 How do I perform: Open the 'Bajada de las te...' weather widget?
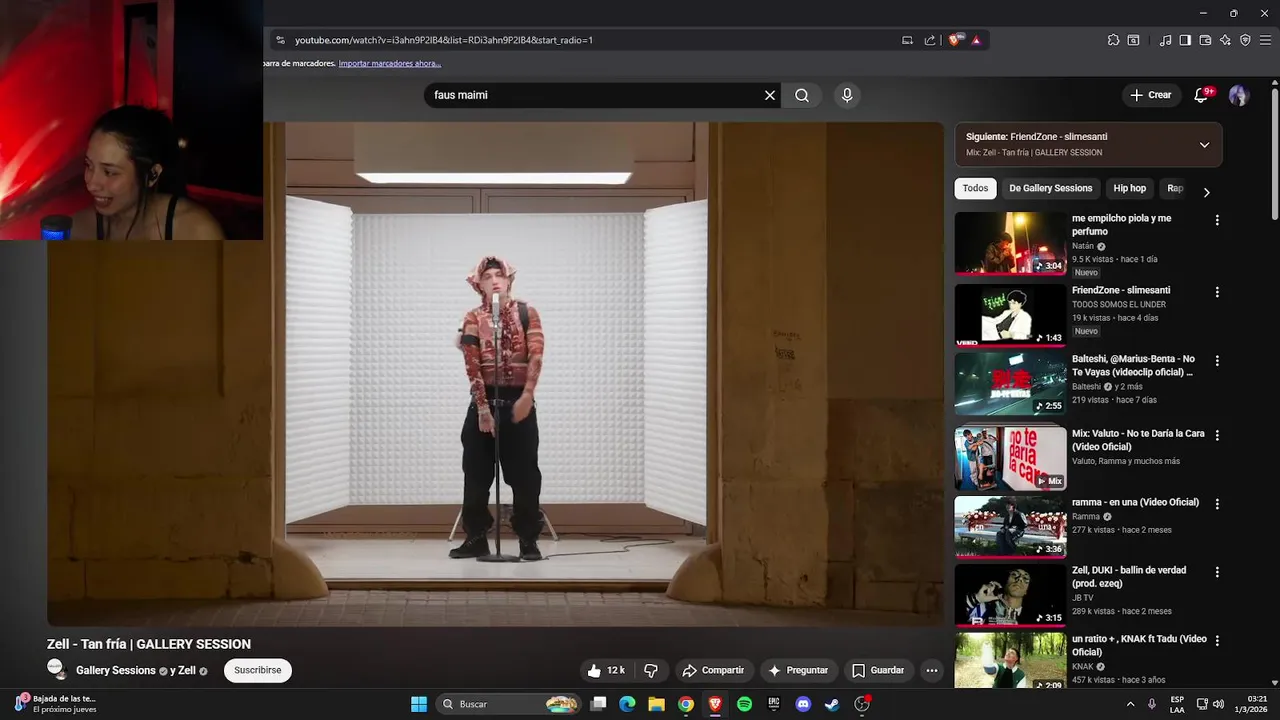click(56, 704)
